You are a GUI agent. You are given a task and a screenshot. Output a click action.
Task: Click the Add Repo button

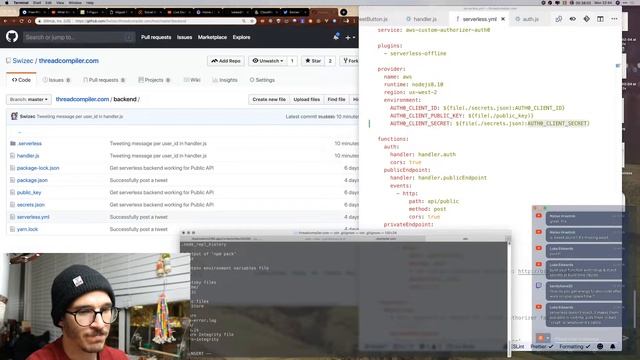click(x=226, y=61)
